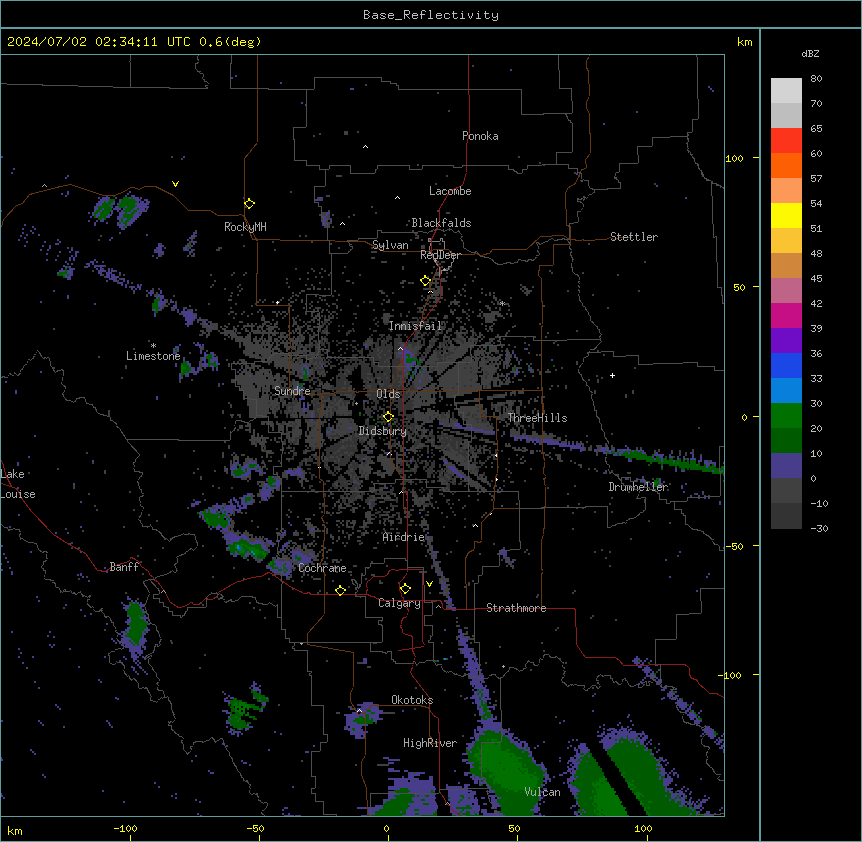
Task: Click the white caret marker west of Lacombe
Action: pos(397,198)
